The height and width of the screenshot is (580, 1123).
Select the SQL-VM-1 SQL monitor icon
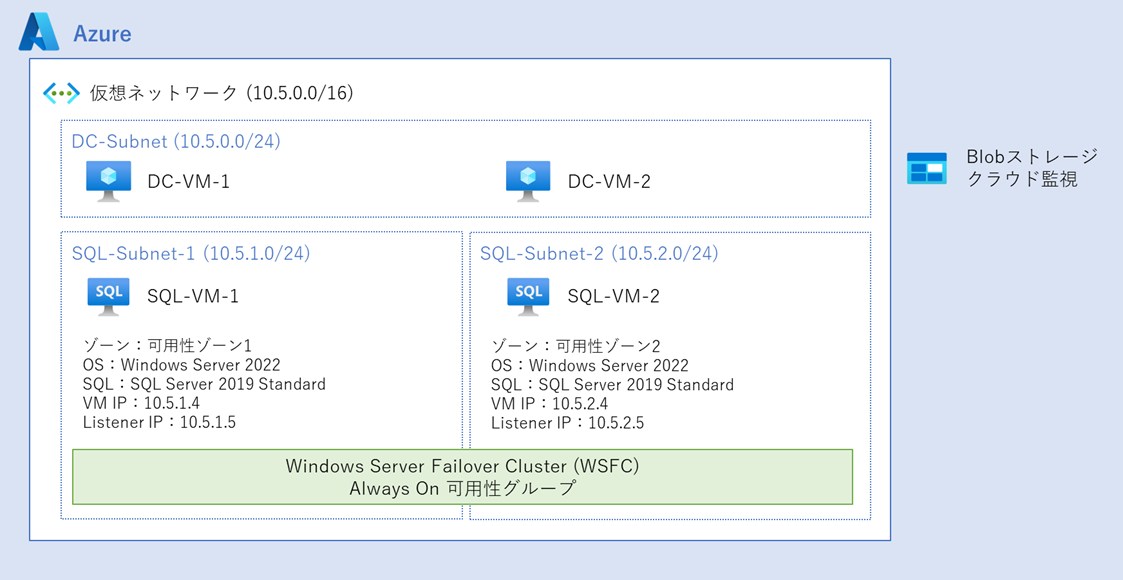[x=108, y=297]
